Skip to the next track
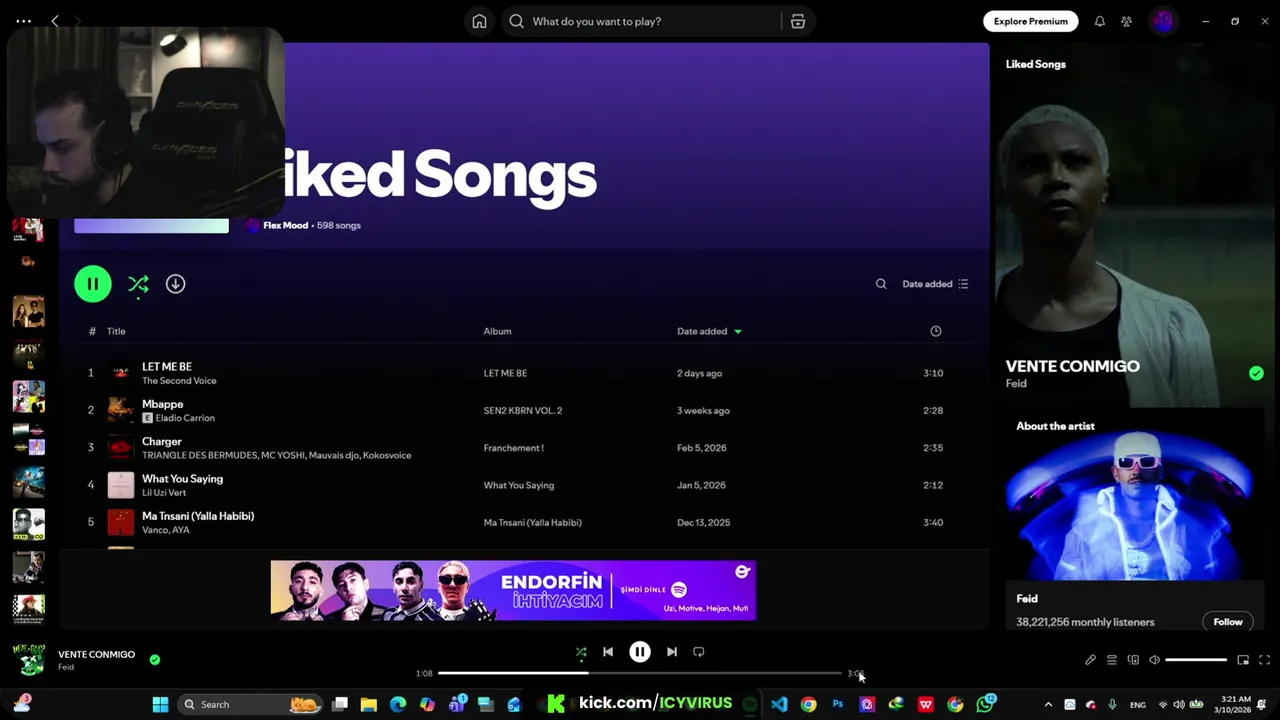Screen dimensions: 1280x720 click(x=672, y=652)
